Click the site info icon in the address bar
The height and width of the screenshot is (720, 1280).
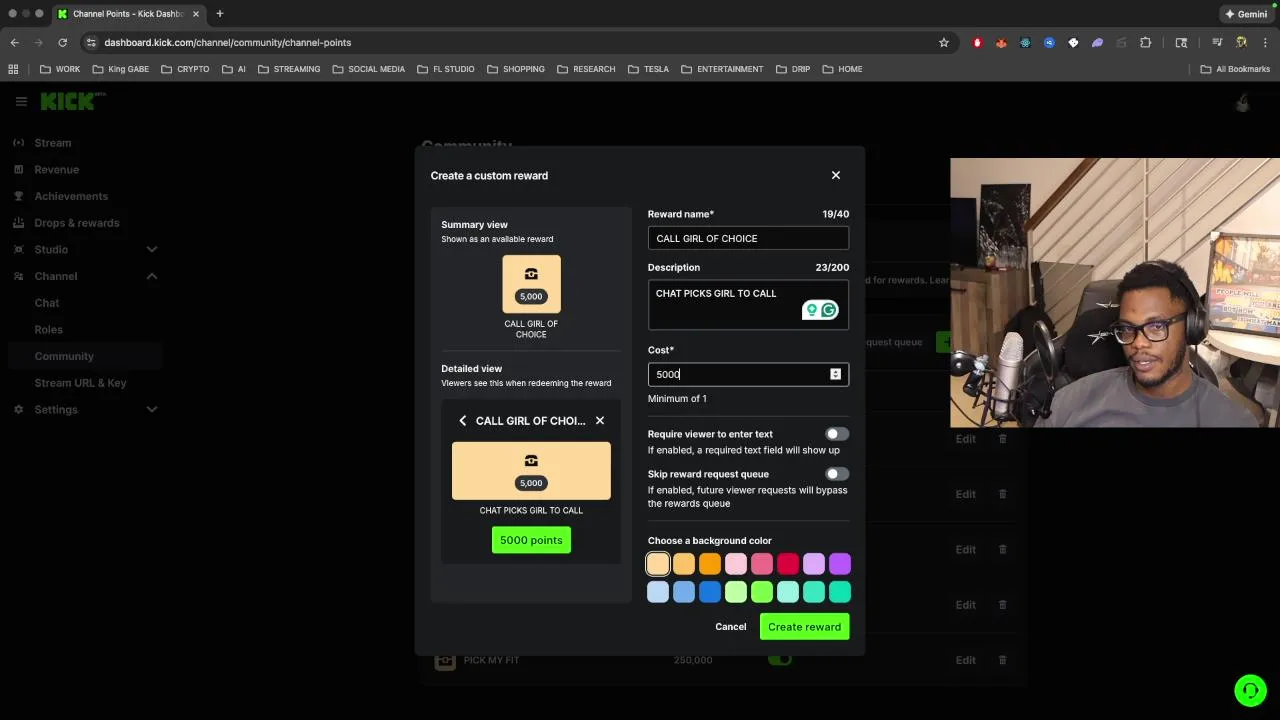point(91,43)
